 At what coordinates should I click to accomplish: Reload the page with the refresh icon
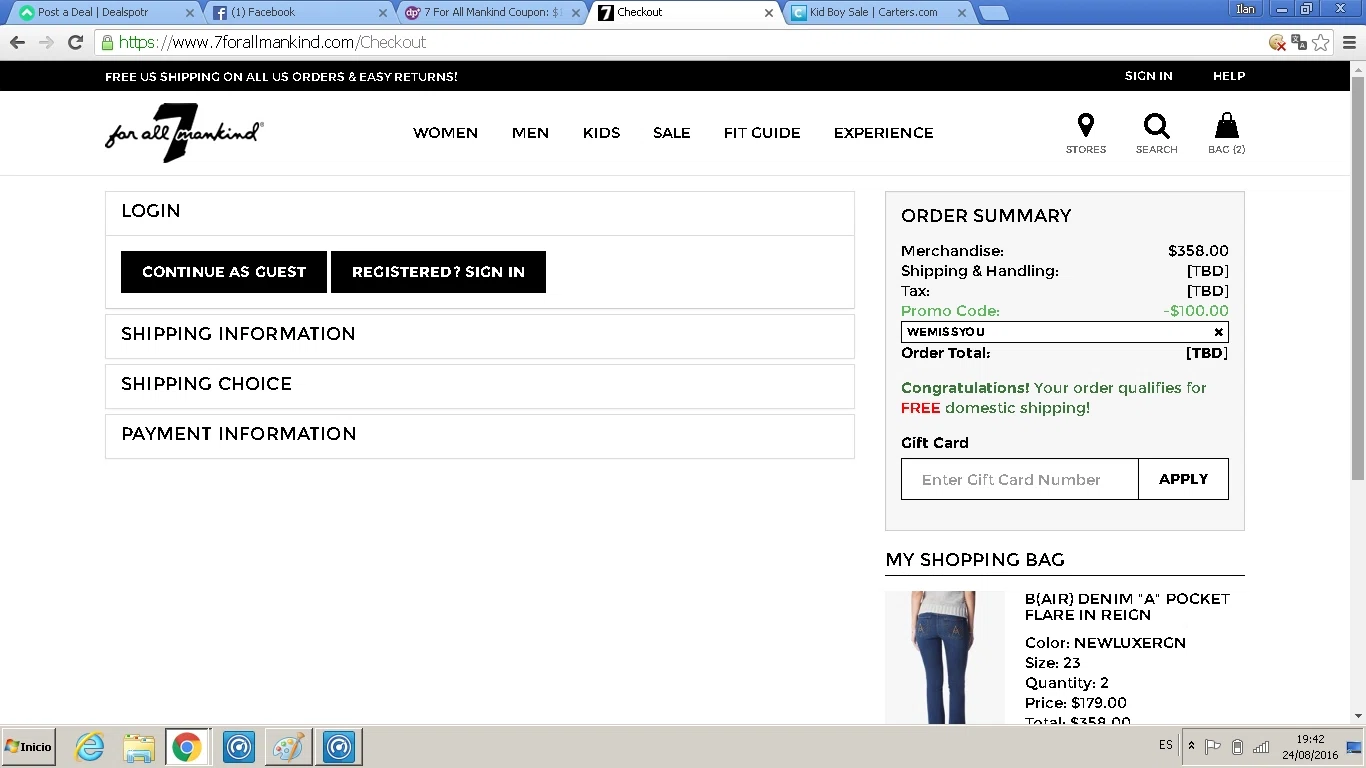[x=75, y=42]
